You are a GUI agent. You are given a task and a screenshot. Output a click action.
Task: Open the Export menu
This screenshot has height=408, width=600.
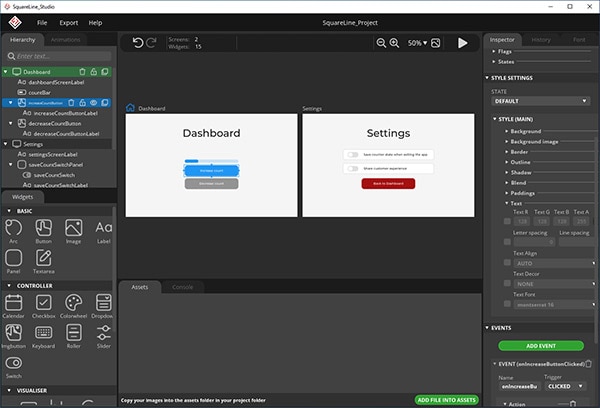(x=68, y=23)
